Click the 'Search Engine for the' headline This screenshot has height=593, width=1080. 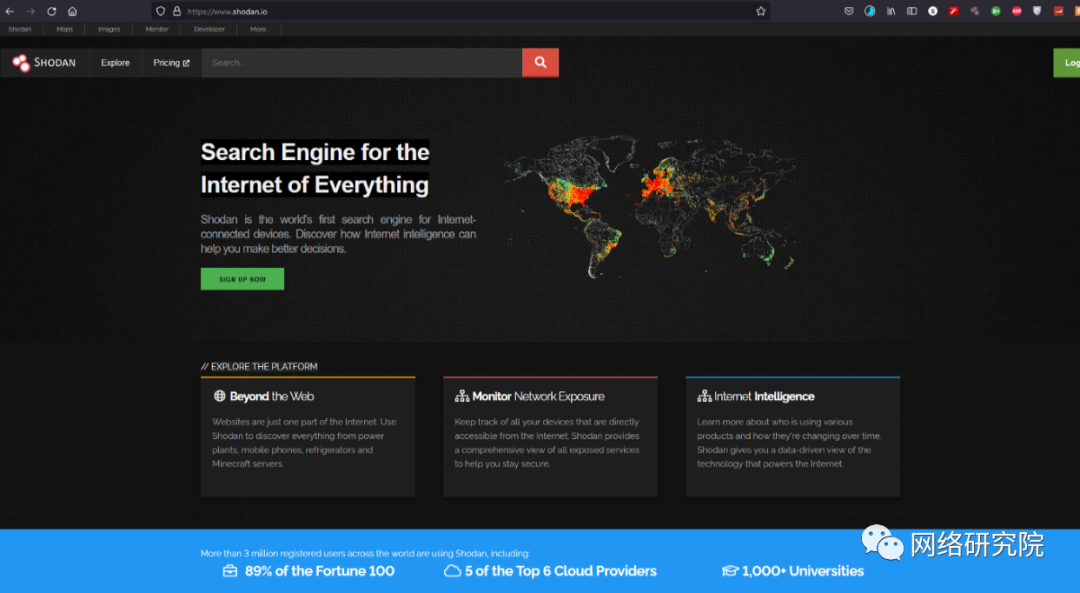pyautogui.click(x=315, y=152)
